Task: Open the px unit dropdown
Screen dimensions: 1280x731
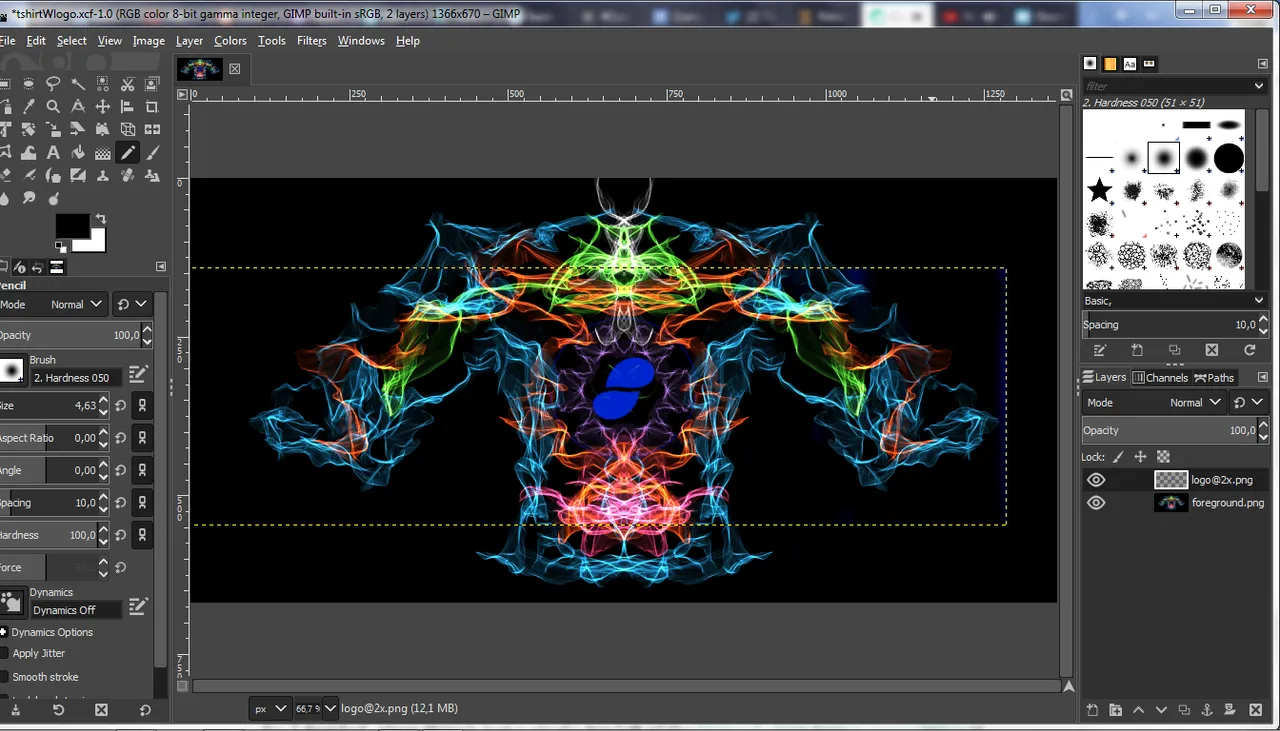Action: (270, 708)
